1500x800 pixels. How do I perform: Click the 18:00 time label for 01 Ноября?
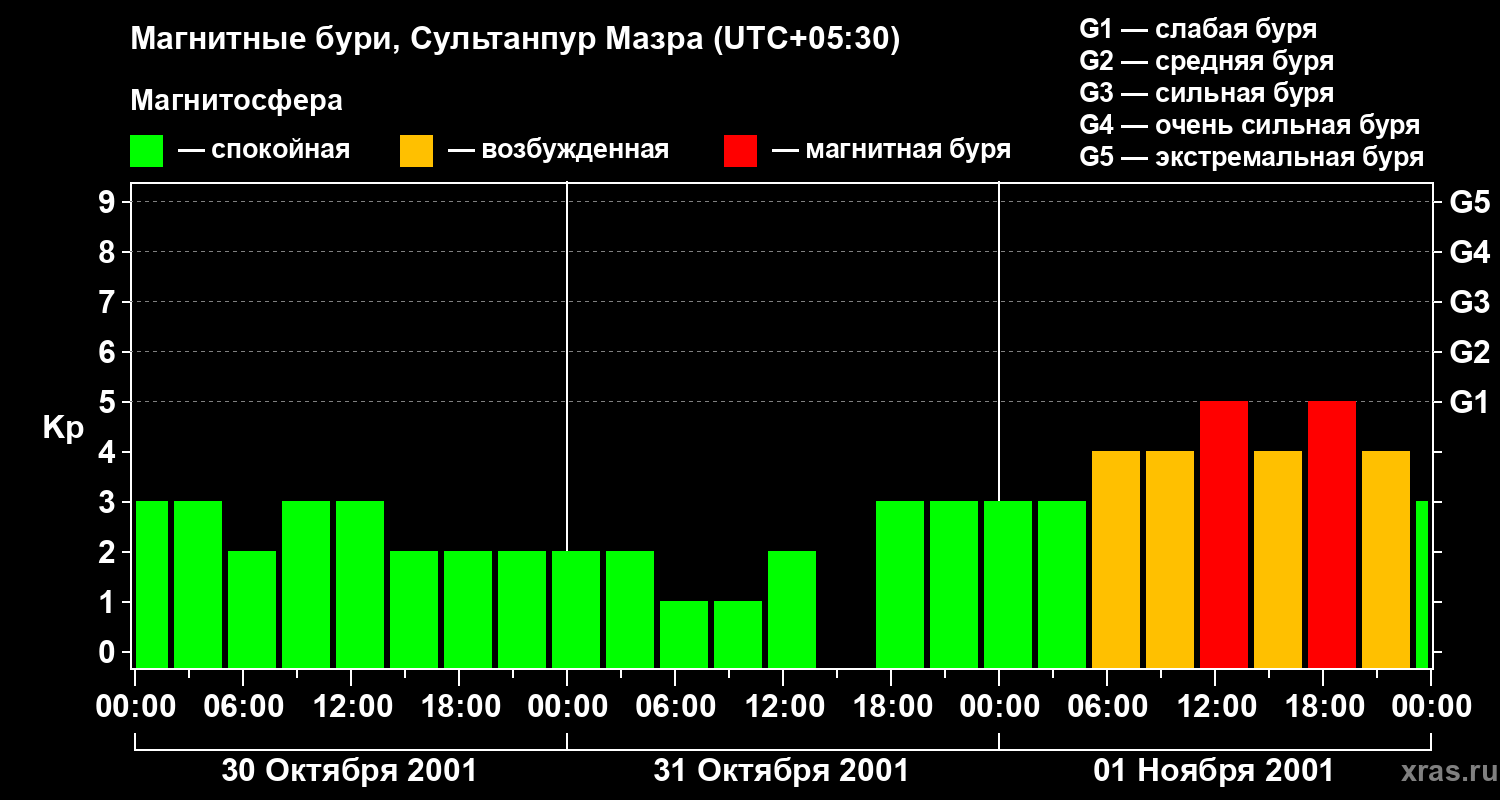pyautogui.click(x=1323, y=706)
